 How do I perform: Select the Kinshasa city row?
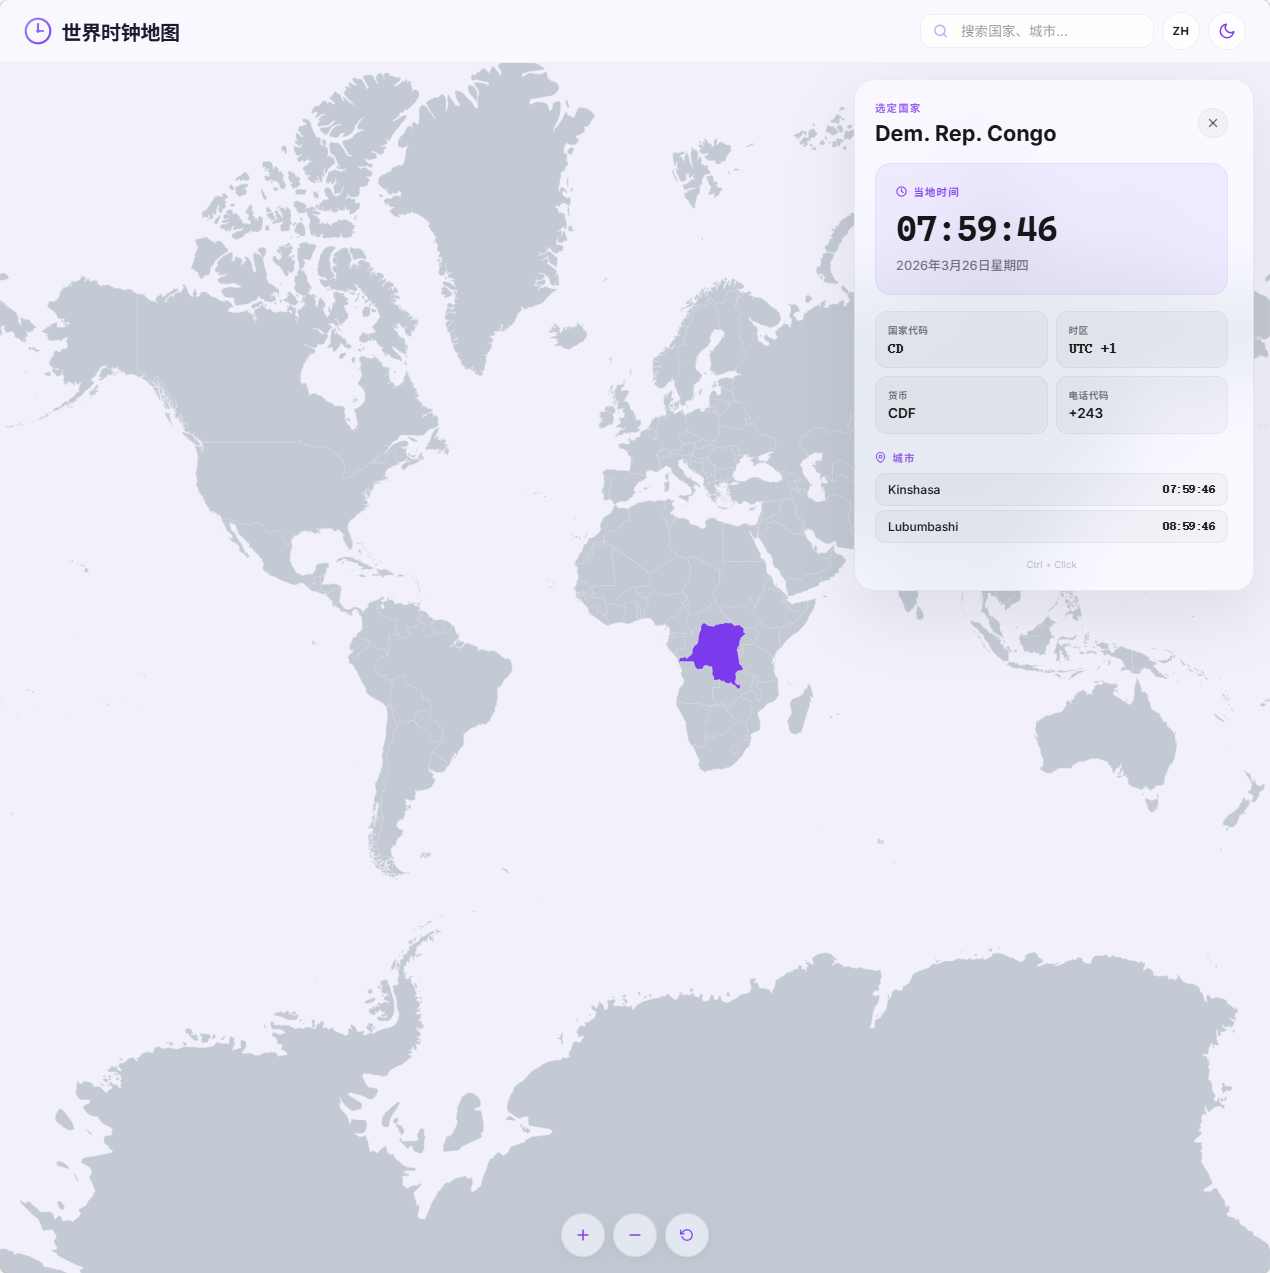point(1051,490)
